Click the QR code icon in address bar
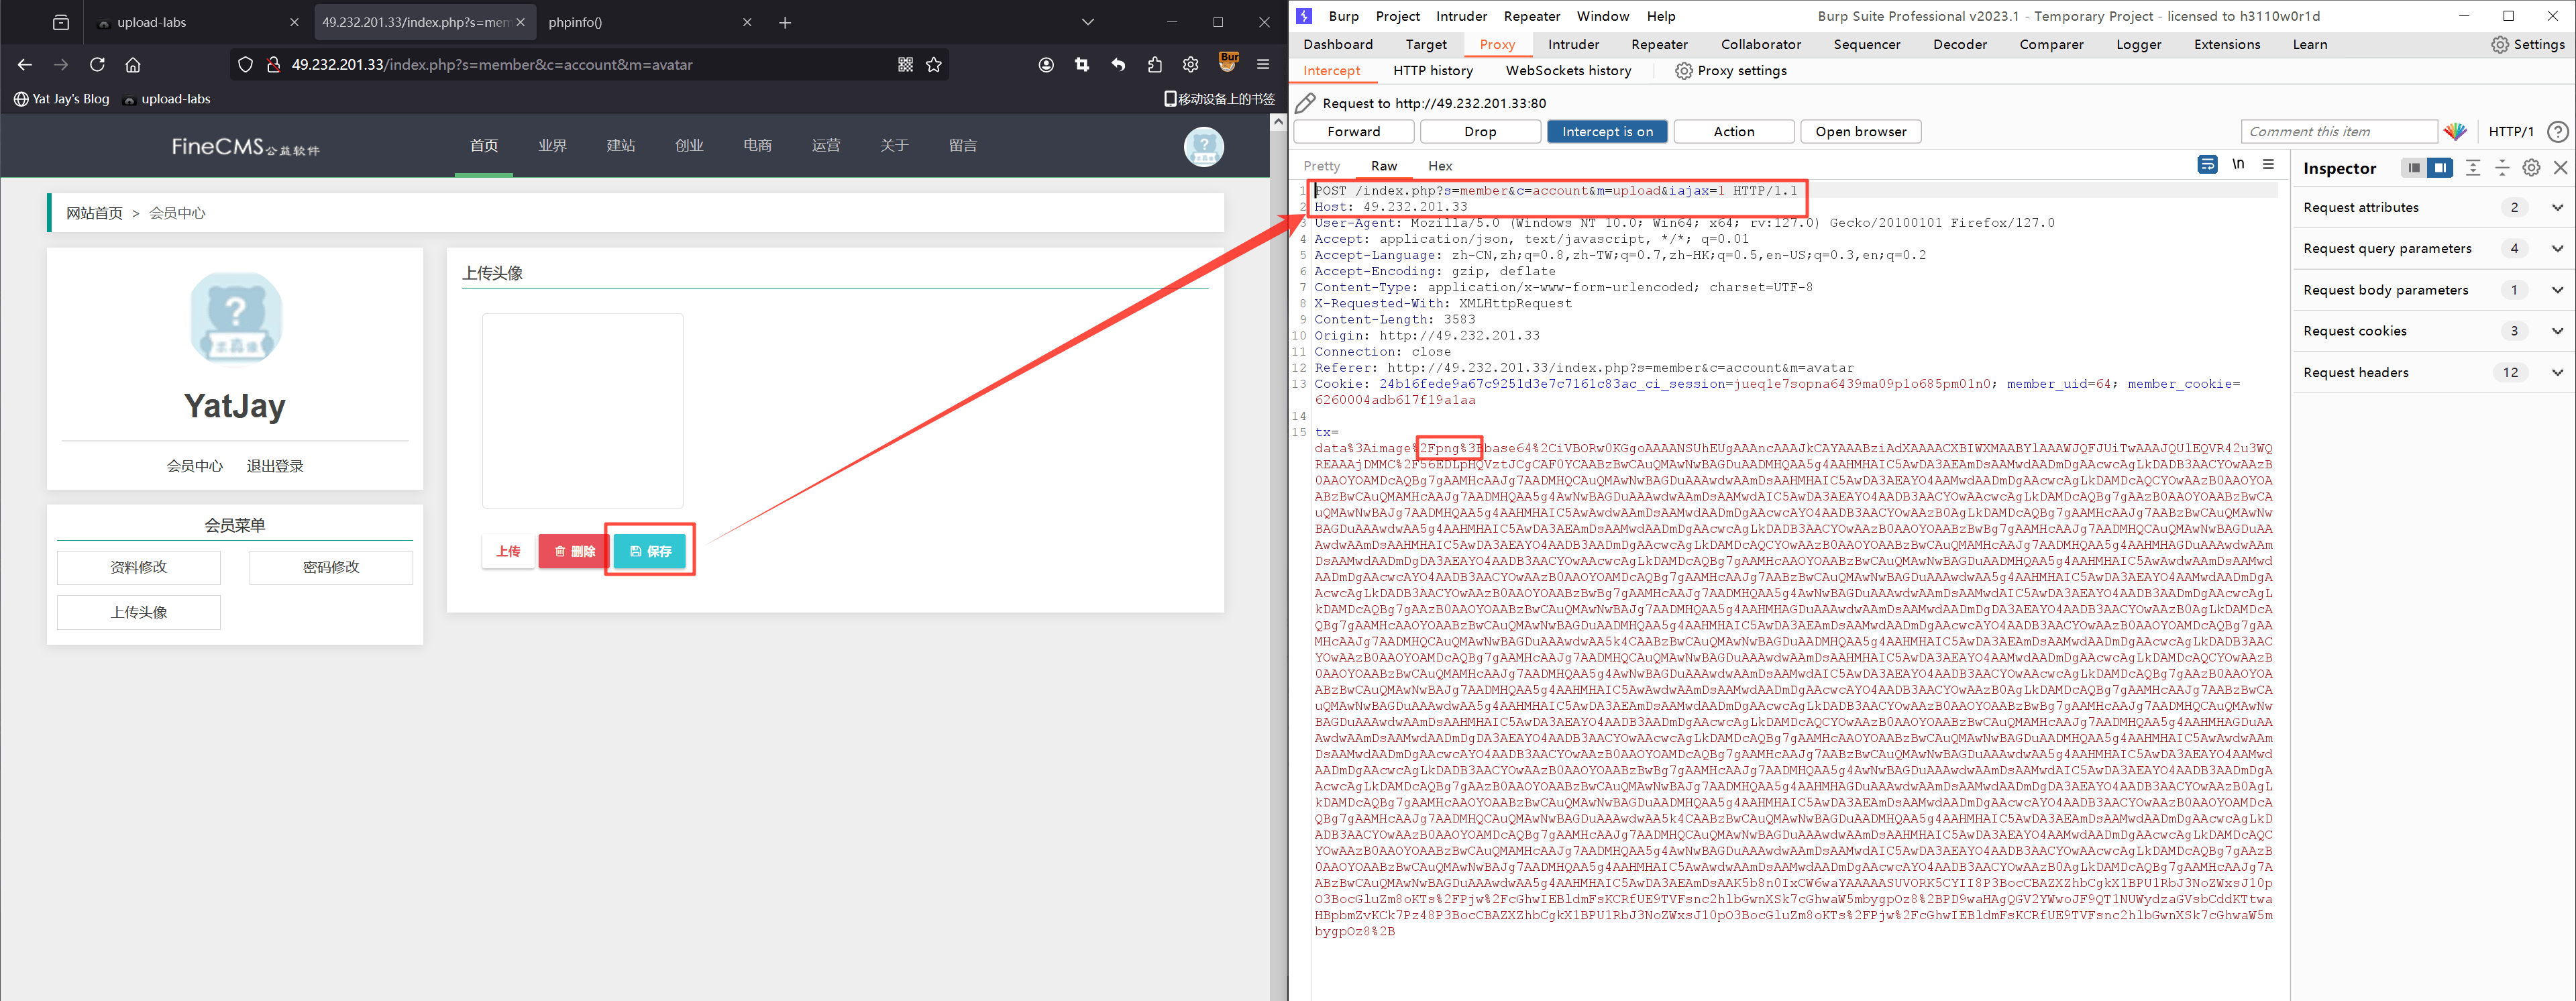Viewport: 2576px width, 1001px height. [905, 65]
